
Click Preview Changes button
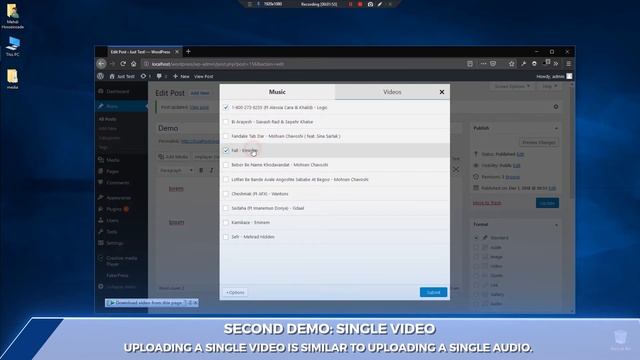539,142
